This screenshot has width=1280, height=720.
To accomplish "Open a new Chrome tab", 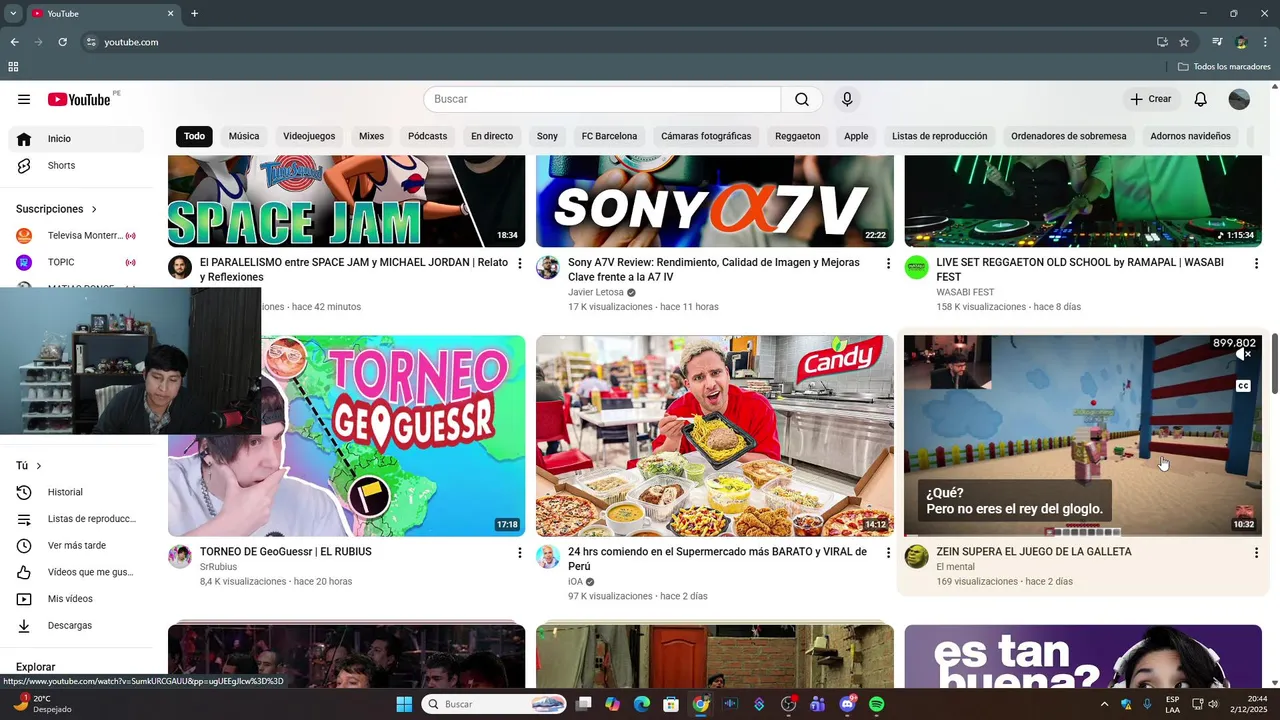I will tap(194, 14).
